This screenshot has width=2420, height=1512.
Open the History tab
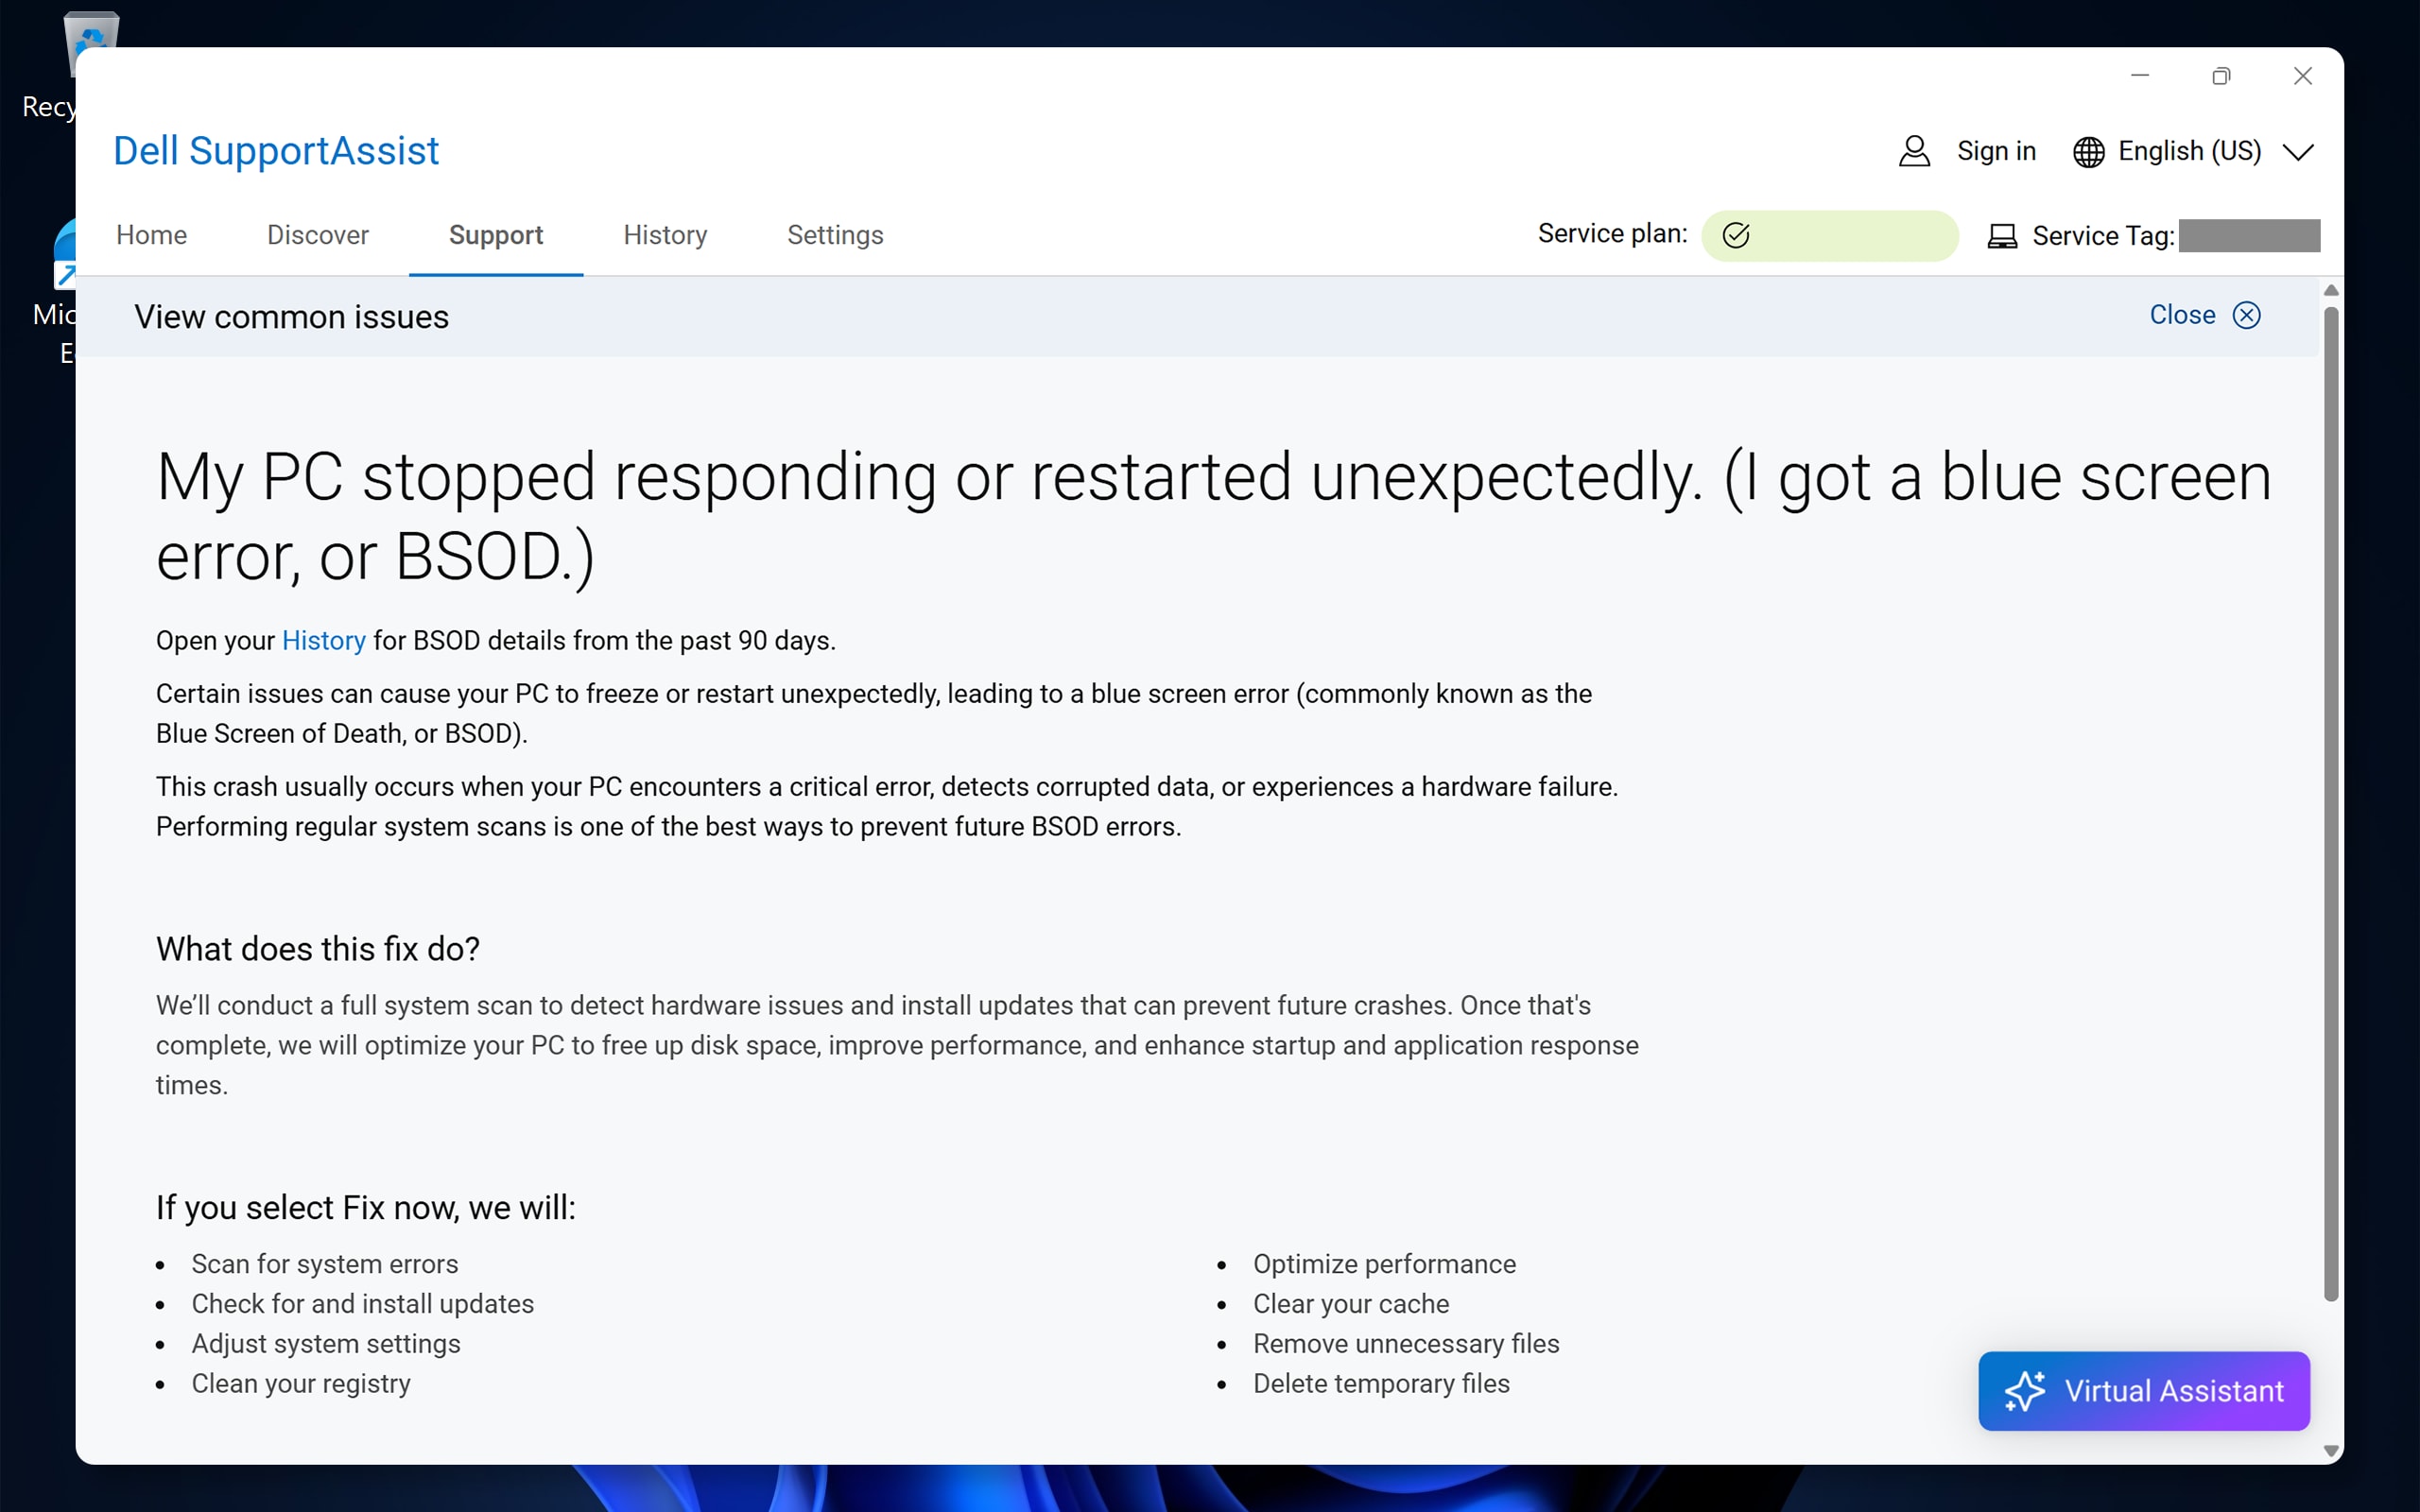(x=665, y=235)
